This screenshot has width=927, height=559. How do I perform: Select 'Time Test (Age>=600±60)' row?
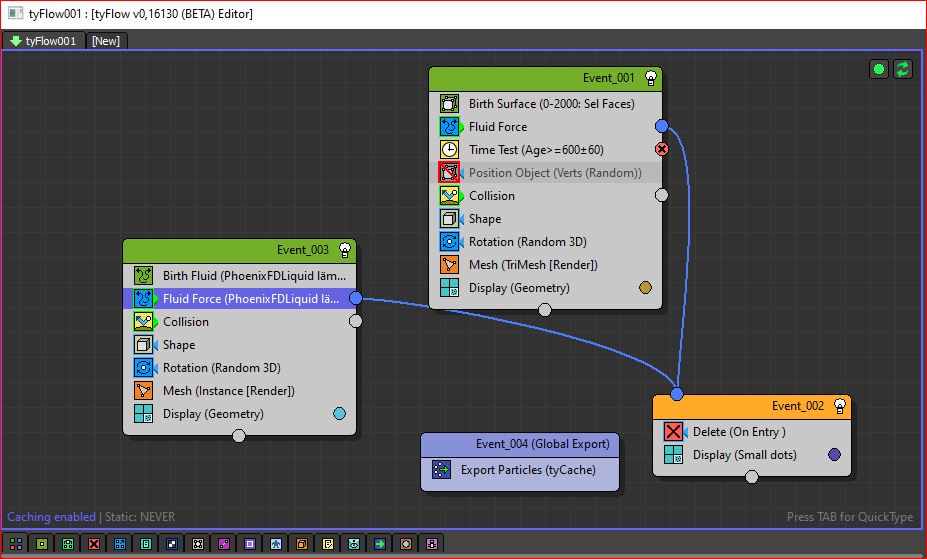[545, 150]
